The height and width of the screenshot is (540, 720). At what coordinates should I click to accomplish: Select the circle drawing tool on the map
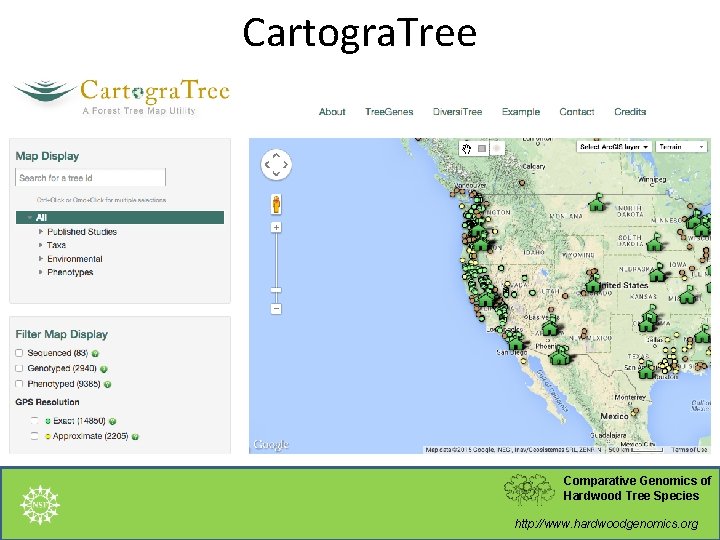[497, 148]
